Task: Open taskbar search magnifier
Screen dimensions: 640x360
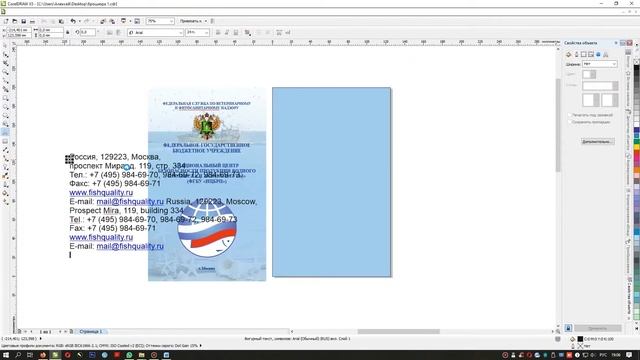Action: (18, 355)
